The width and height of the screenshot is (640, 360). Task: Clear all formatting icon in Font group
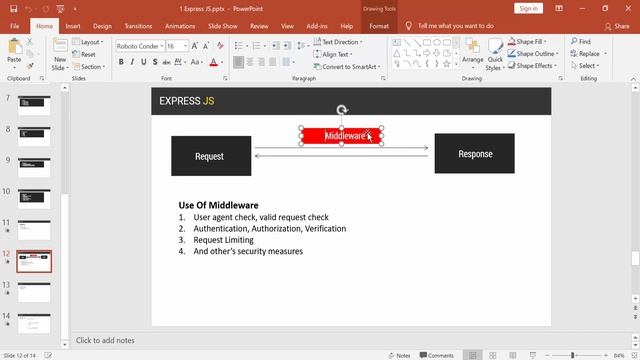(220, 46)
